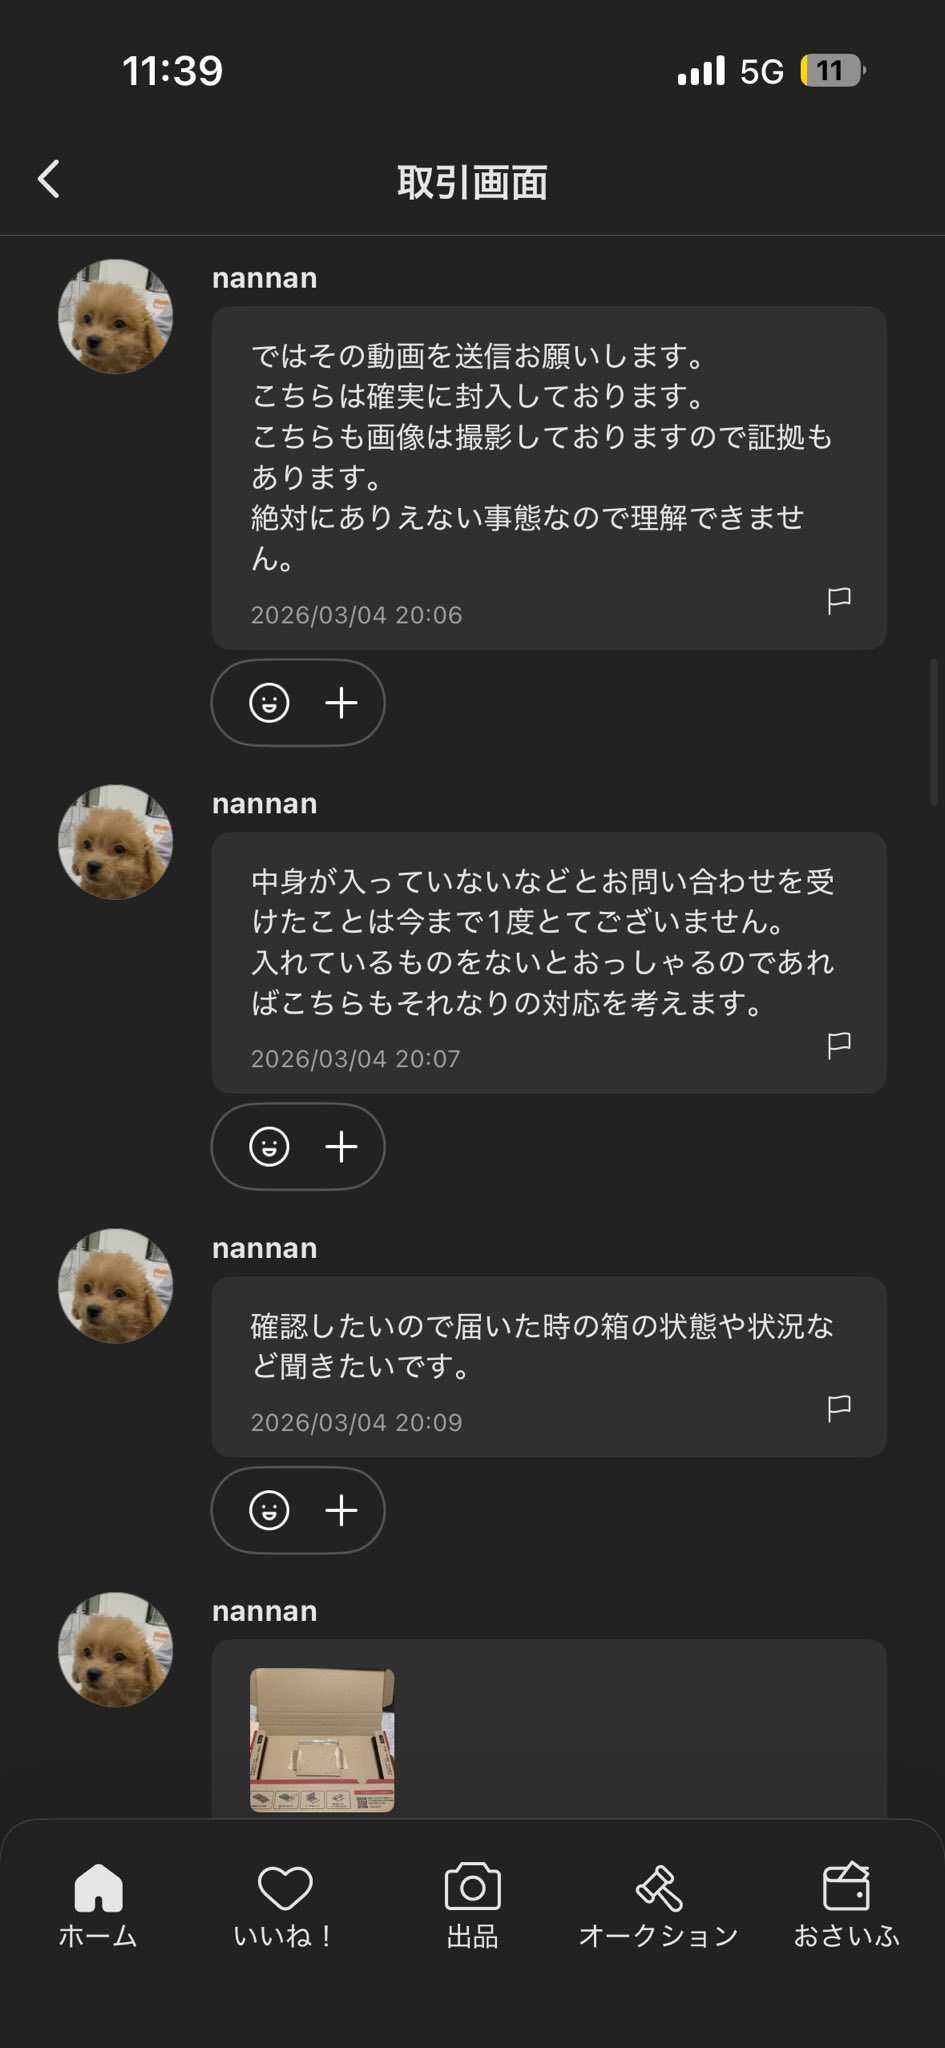Open nannan username above 20:07 message
The image size is (945, 2048).
pyautogui.click(x=264, y=804)
